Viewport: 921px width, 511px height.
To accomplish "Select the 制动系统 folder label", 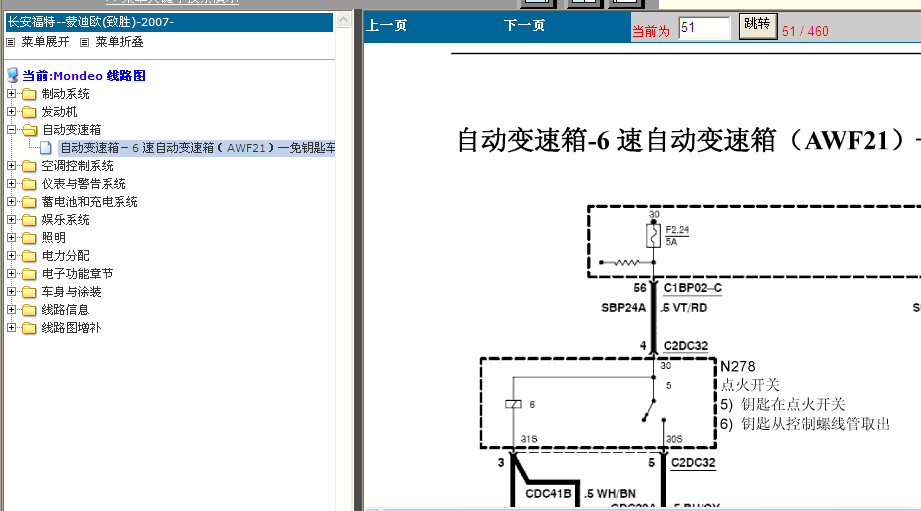I will 65,94.
